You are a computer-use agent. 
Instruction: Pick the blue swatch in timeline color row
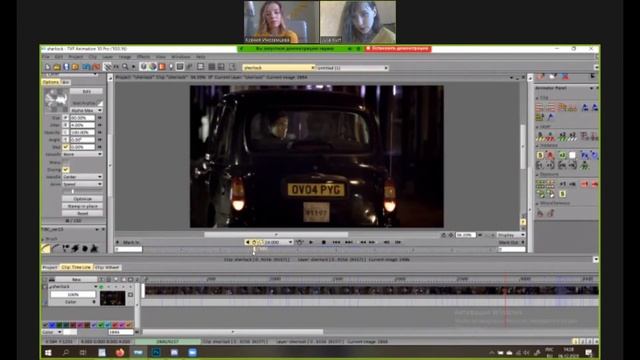point(53,325)
